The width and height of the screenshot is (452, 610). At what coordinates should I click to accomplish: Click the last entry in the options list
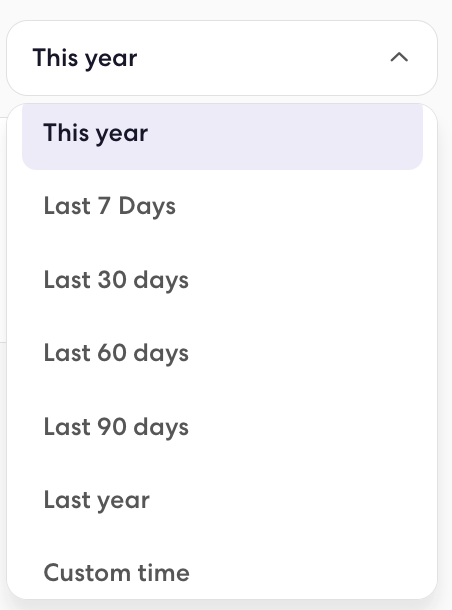222,573
